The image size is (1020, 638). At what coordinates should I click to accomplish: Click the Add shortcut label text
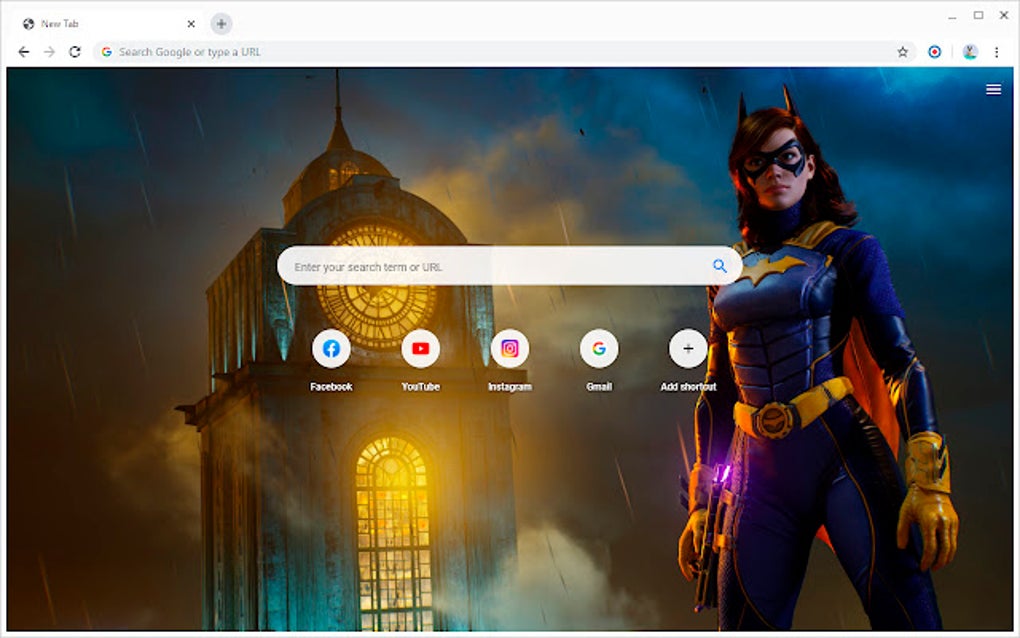[688, 387]
